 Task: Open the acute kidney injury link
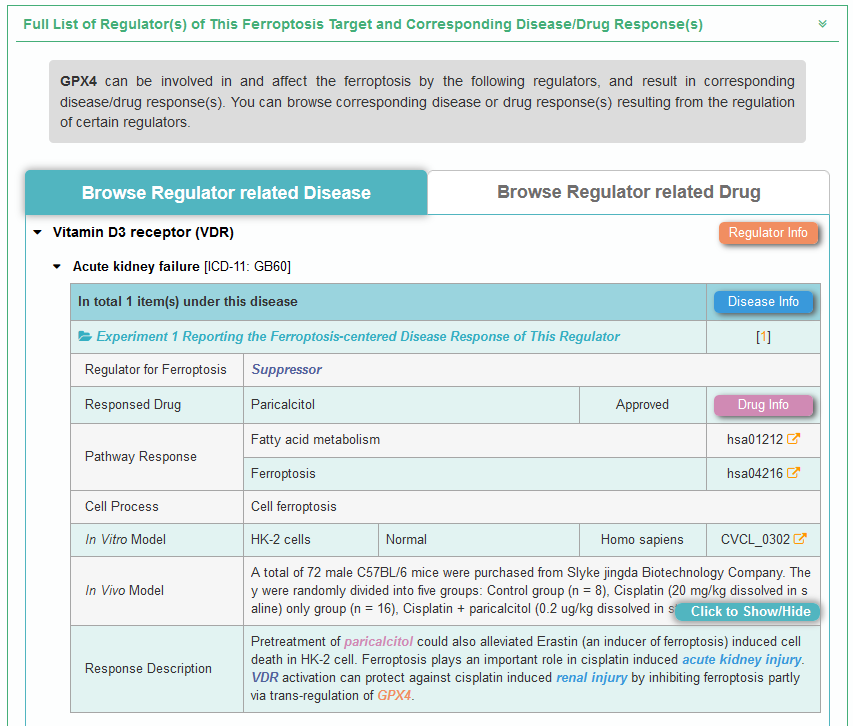[x=741, y=659]
